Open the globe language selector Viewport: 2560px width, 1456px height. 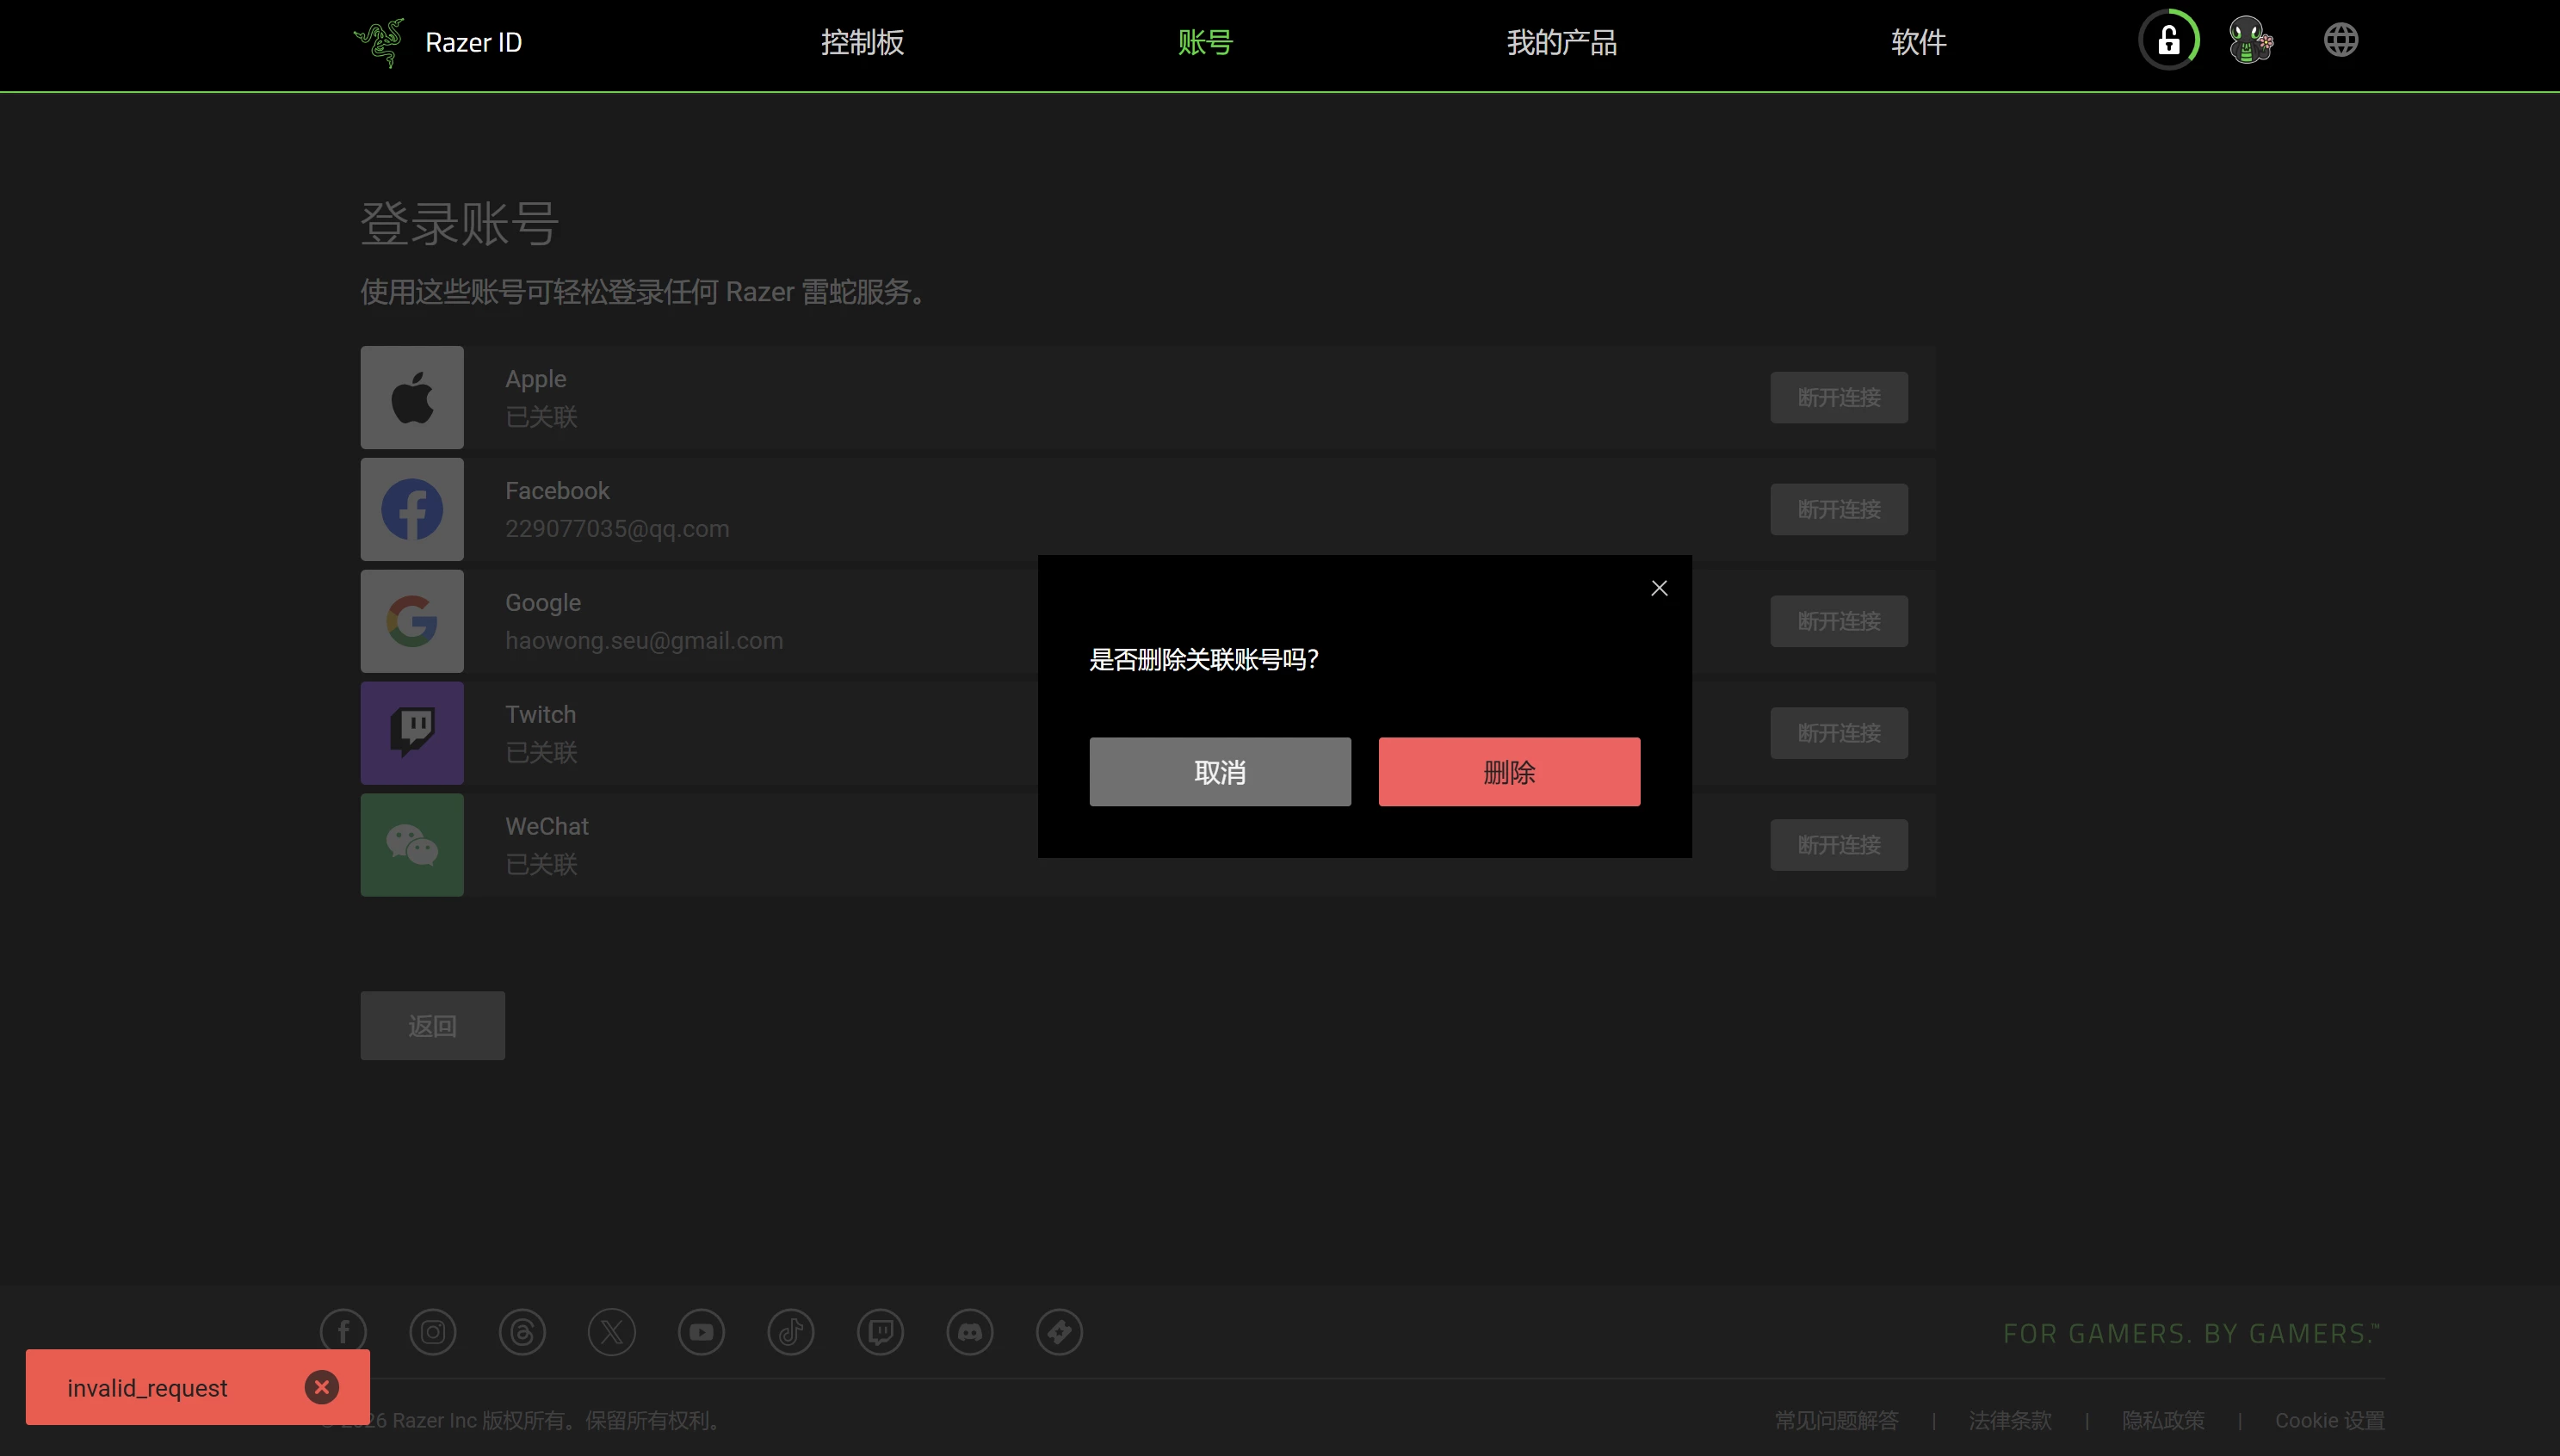point(2340,41)
